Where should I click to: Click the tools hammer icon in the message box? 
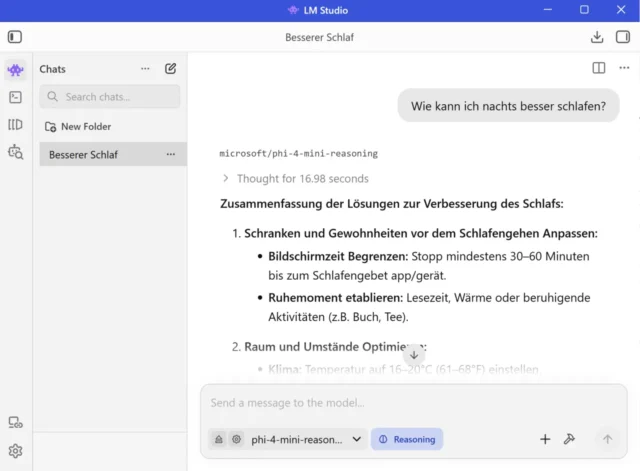570,439
